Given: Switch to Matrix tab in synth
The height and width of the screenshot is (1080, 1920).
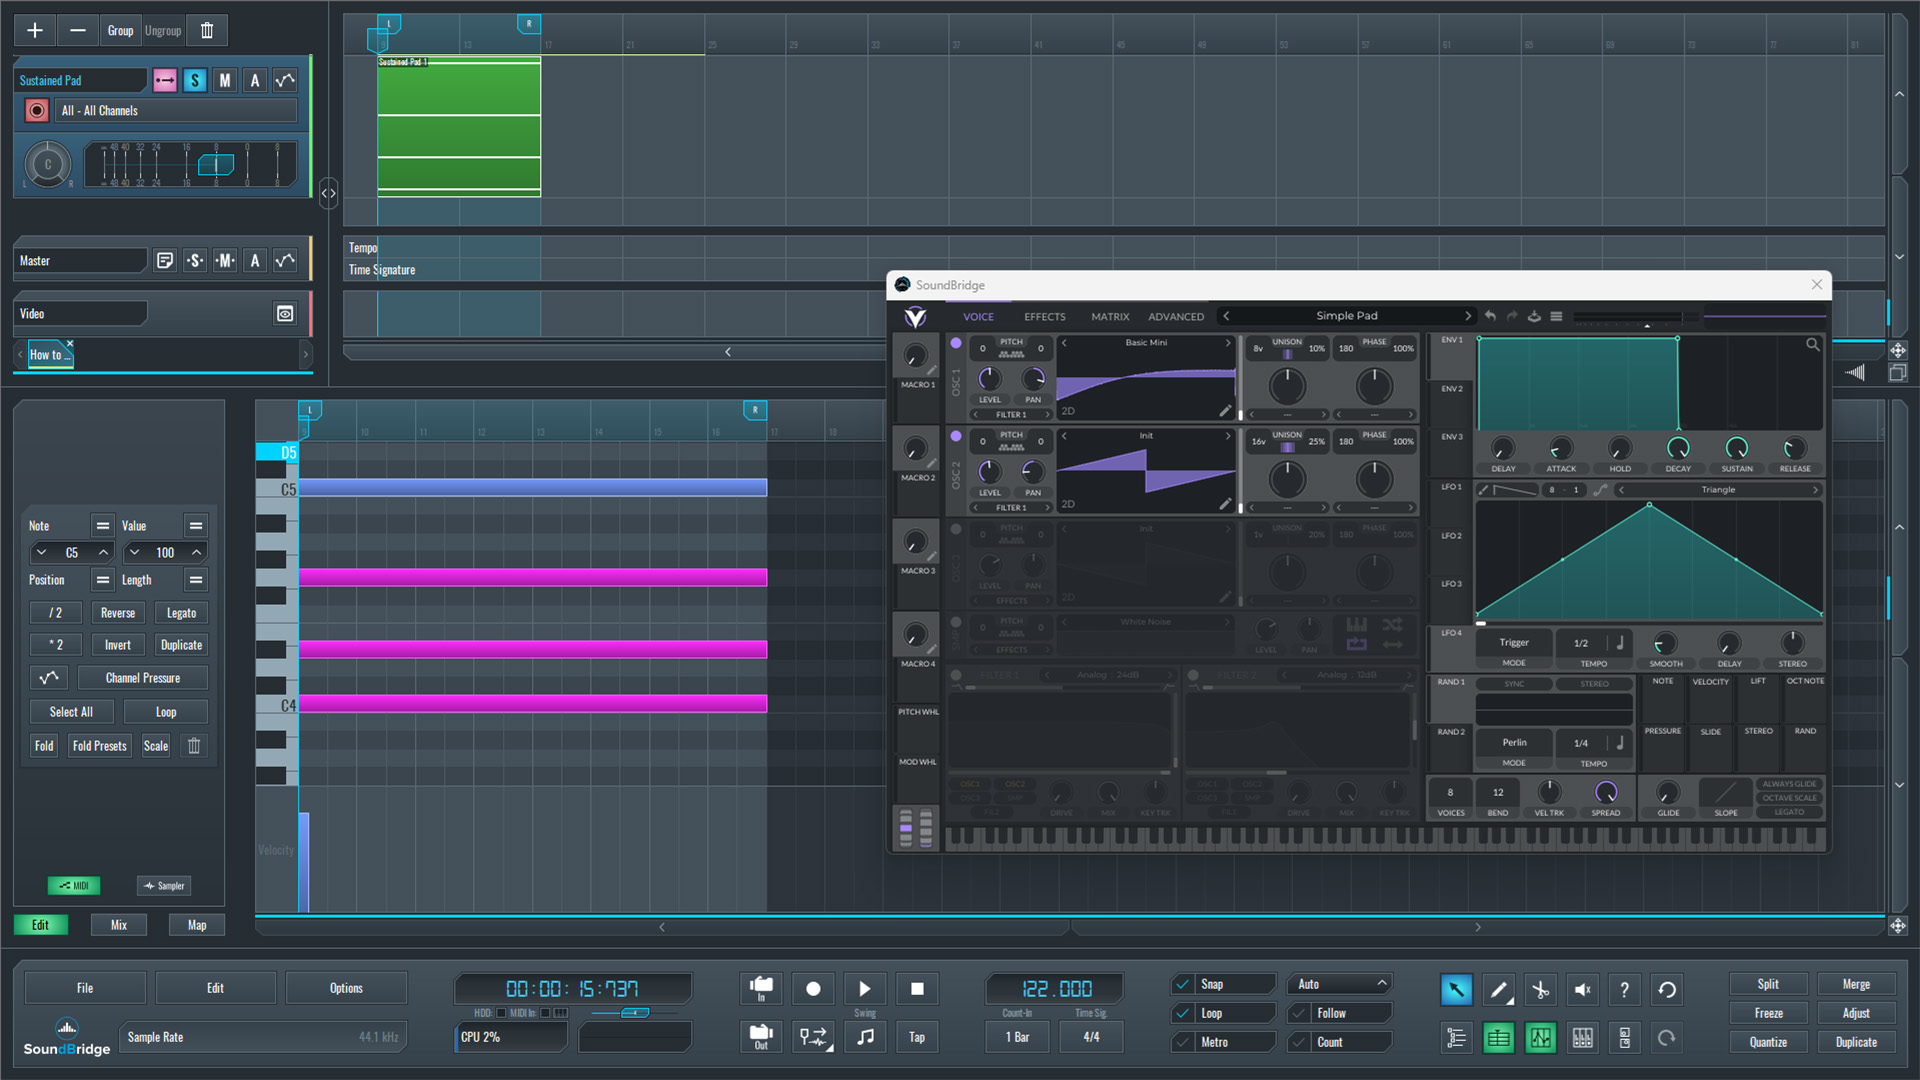Looking at the screenshot, I should click(1110, 316).
